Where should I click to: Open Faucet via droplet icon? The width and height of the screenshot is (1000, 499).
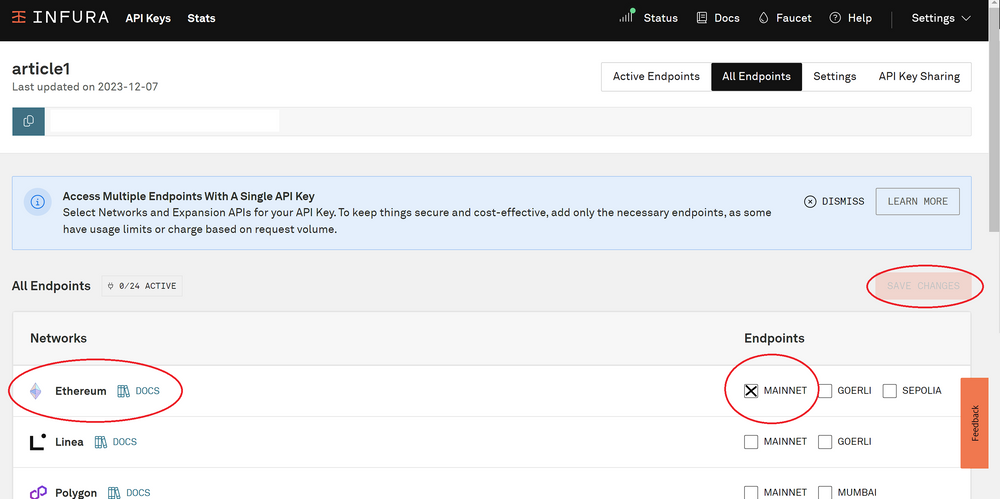(x=785, y=18)
